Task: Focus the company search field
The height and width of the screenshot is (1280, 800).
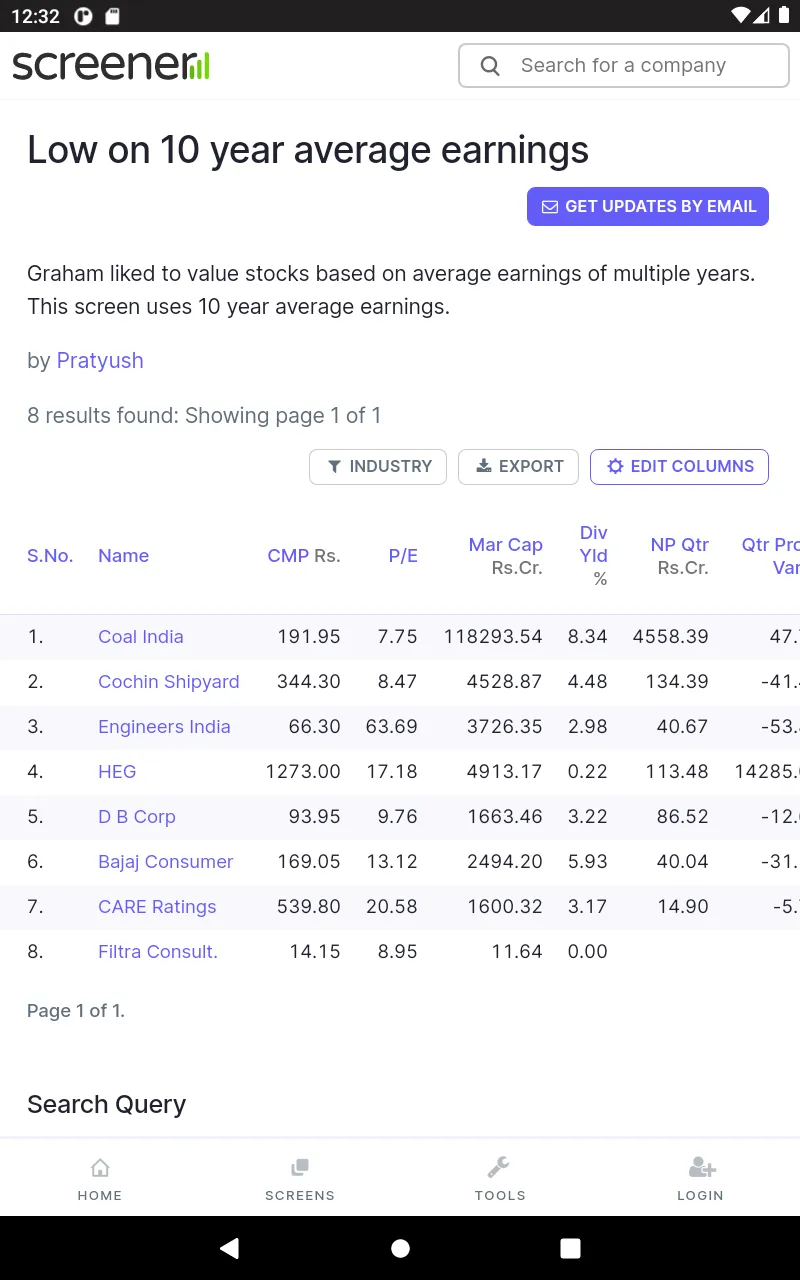Action: pos(624,66)
